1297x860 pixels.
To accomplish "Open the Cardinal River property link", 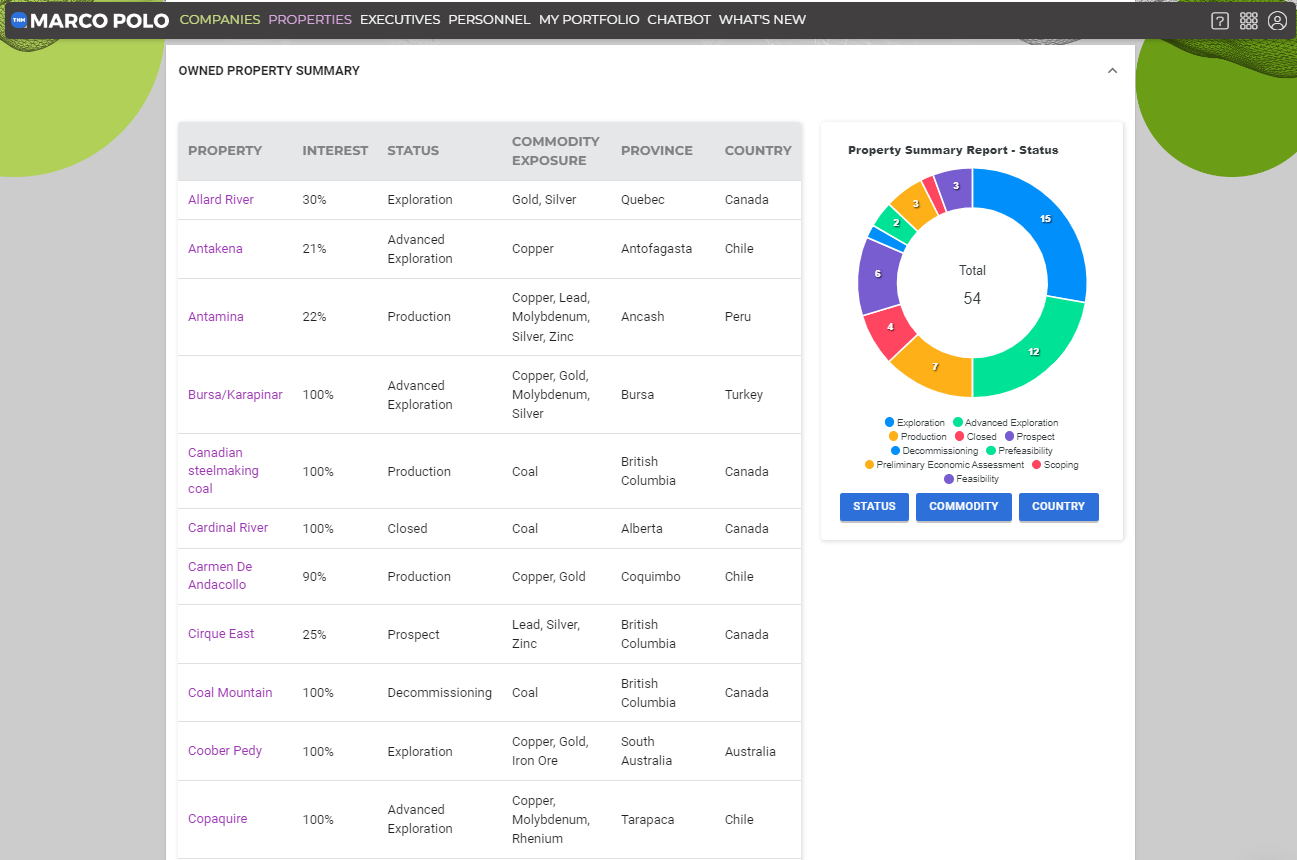I will pos(228,528).
